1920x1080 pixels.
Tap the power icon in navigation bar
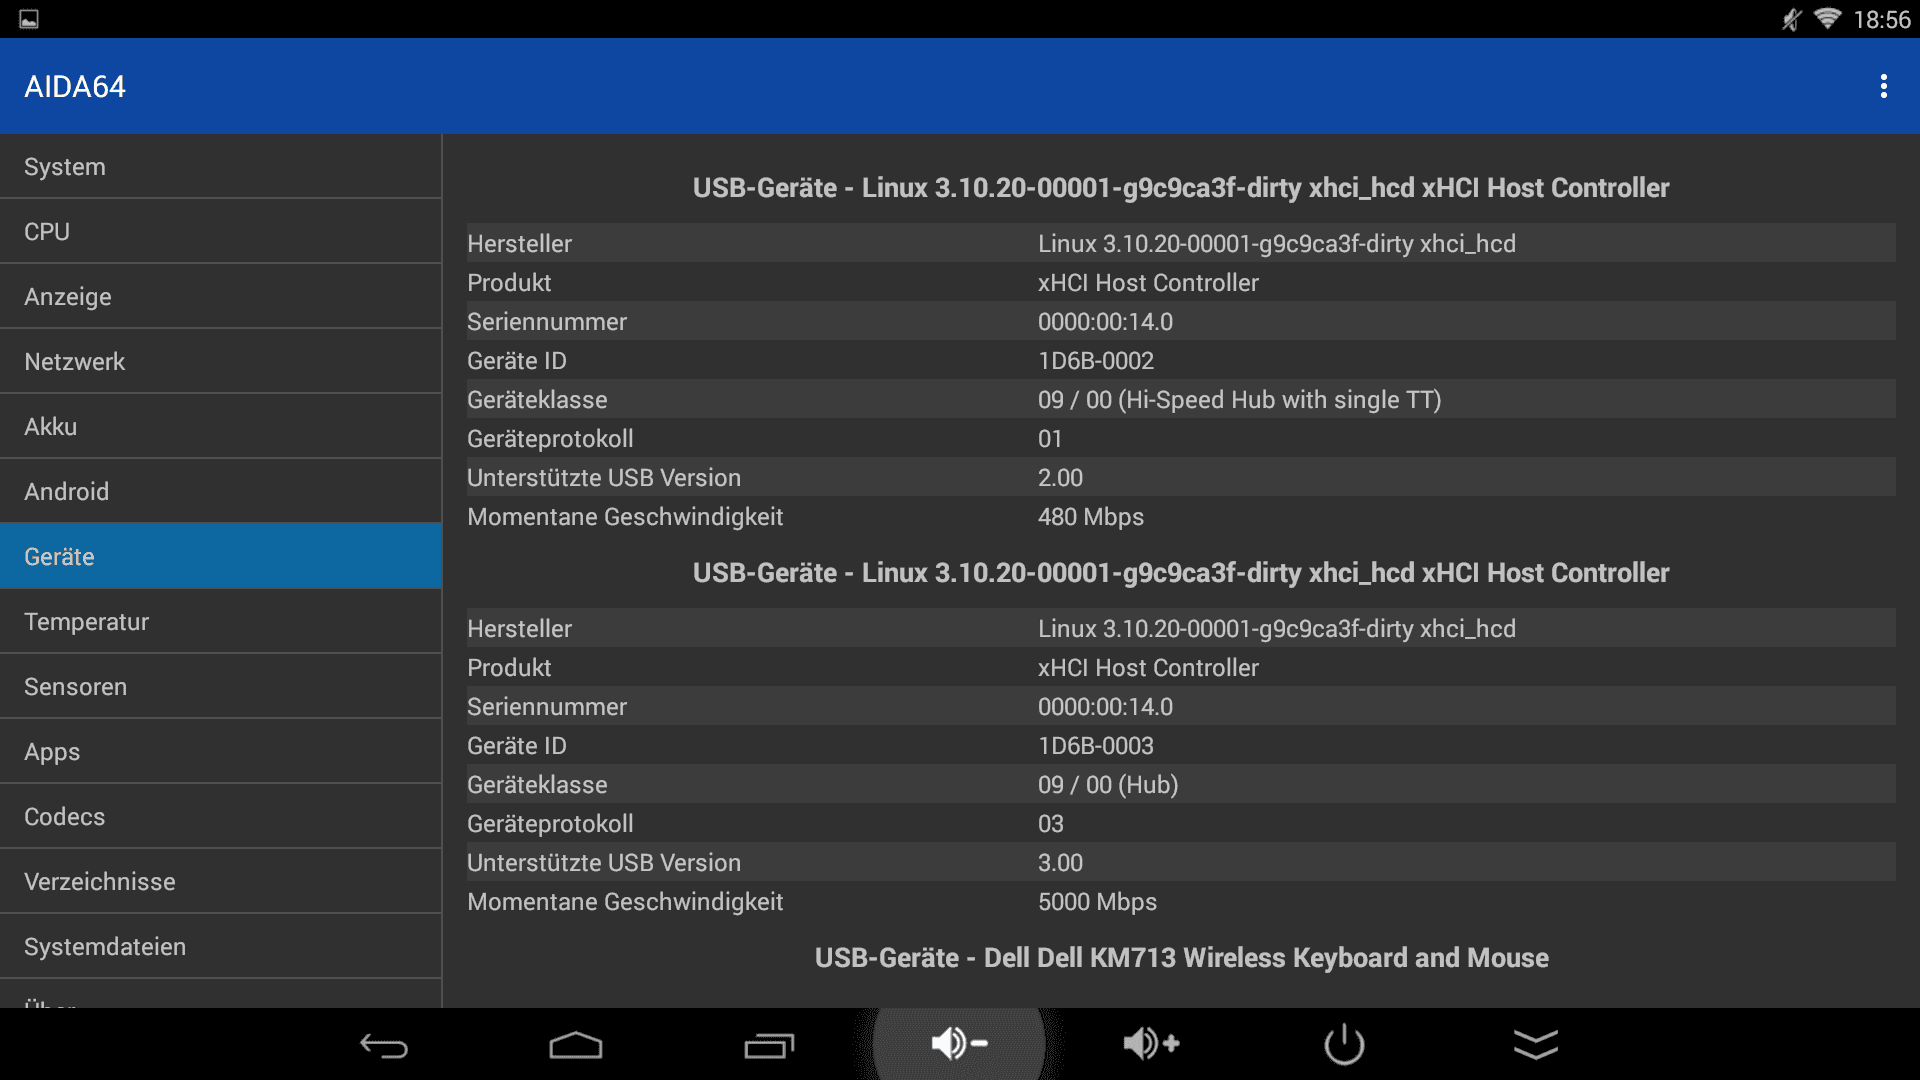[1344, 1044]
